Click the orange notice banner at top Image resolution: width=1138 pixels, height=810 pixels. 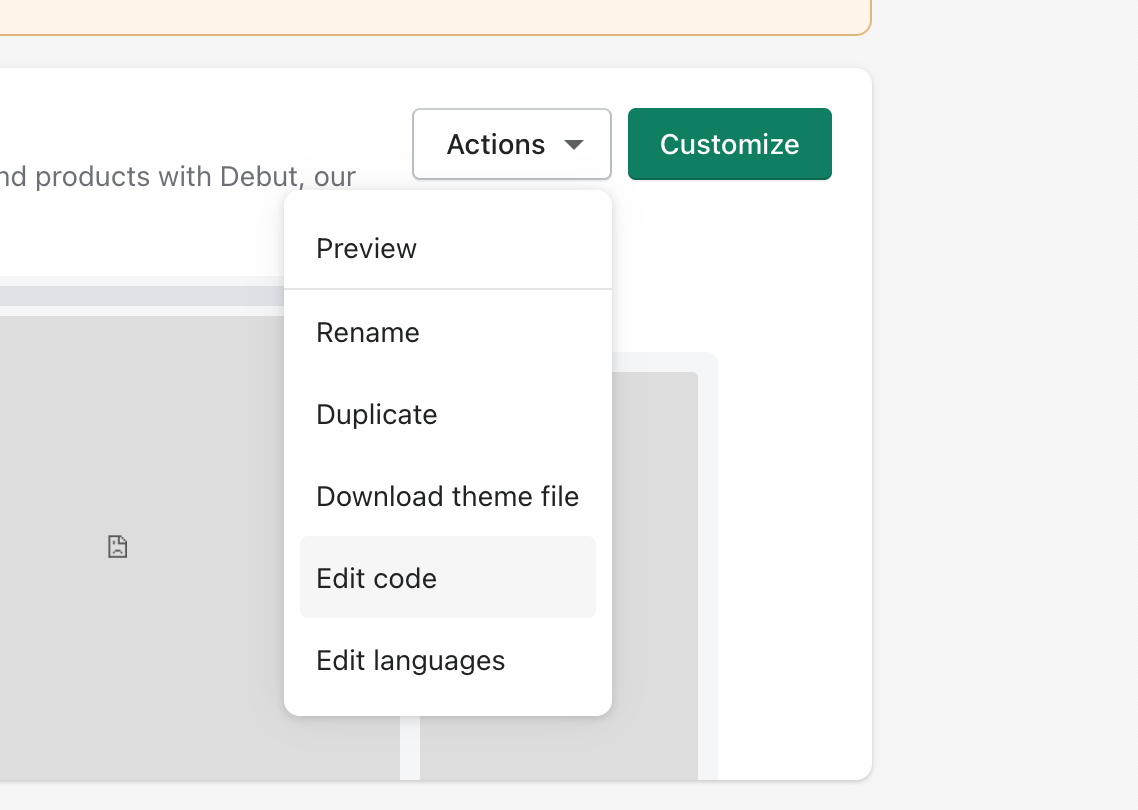(430, 16)
